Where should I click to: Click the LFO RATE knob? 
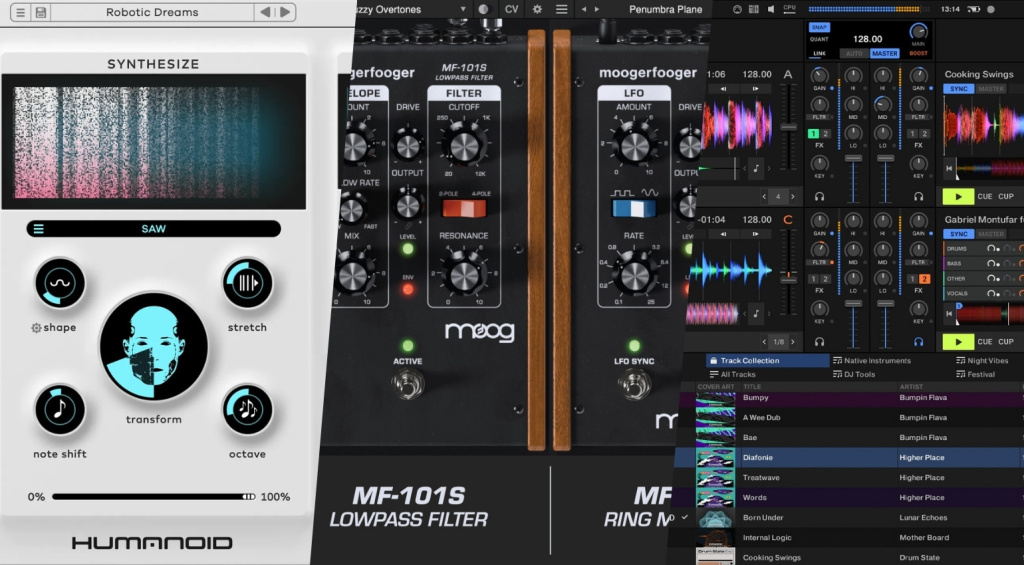[x=634, y=274]
